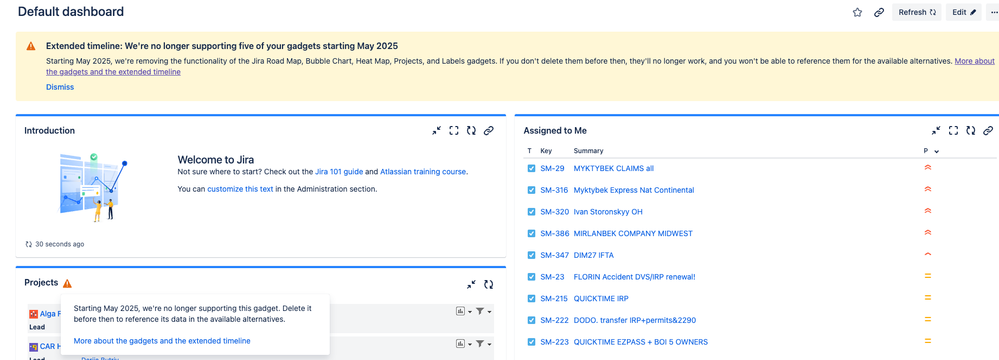The width and height of the screenshot is (999, 360).
Task: Refresh the Assigned to Me gadget
Action: point(970,131)
